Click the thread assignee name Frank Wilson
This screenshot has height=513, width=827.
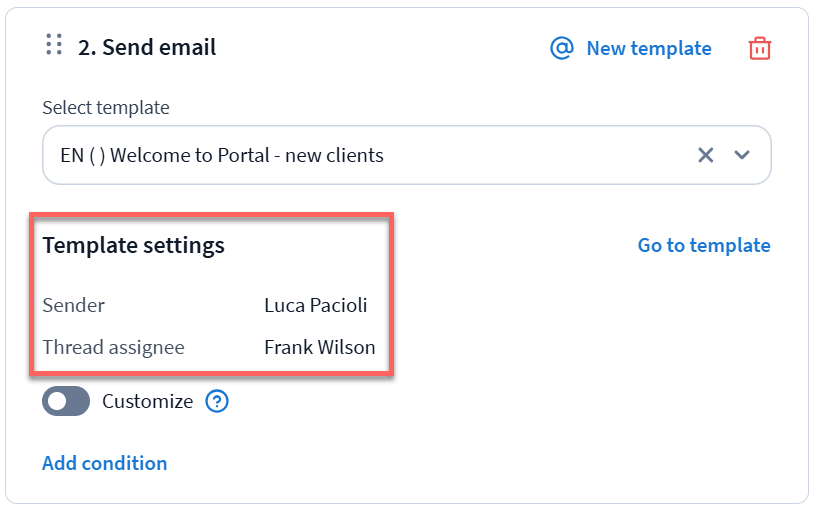[319, 348]
